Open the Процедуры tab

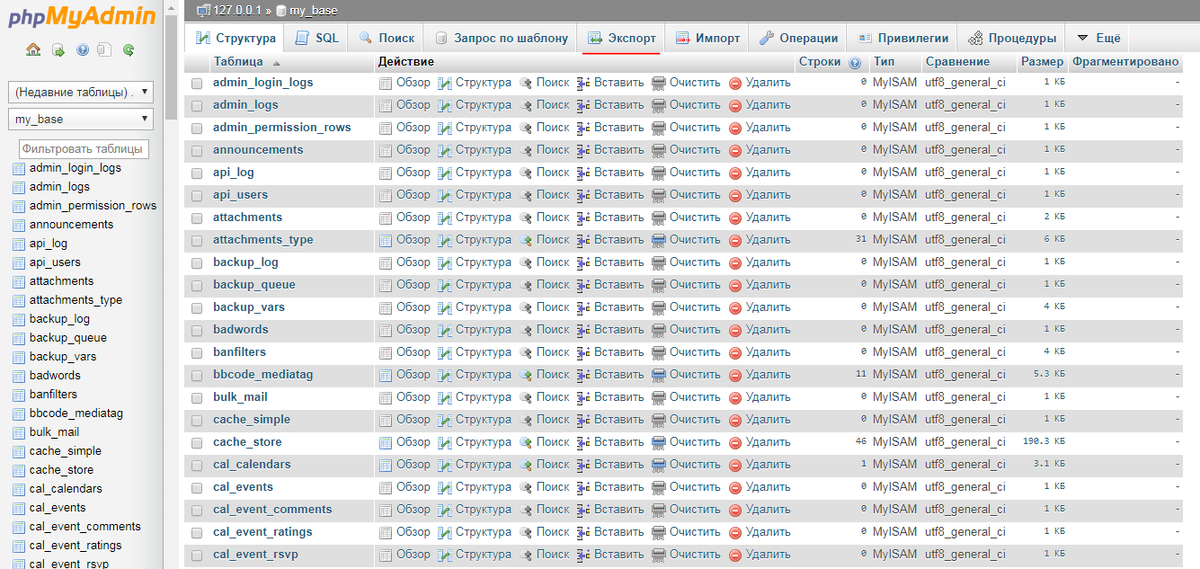1011,38
